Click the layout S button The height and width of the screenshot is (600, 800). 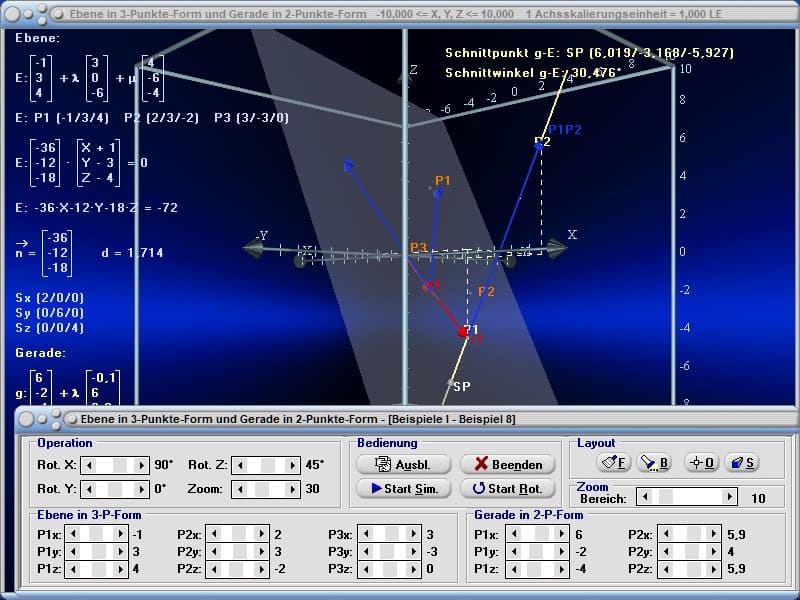(x=741, y=463)
